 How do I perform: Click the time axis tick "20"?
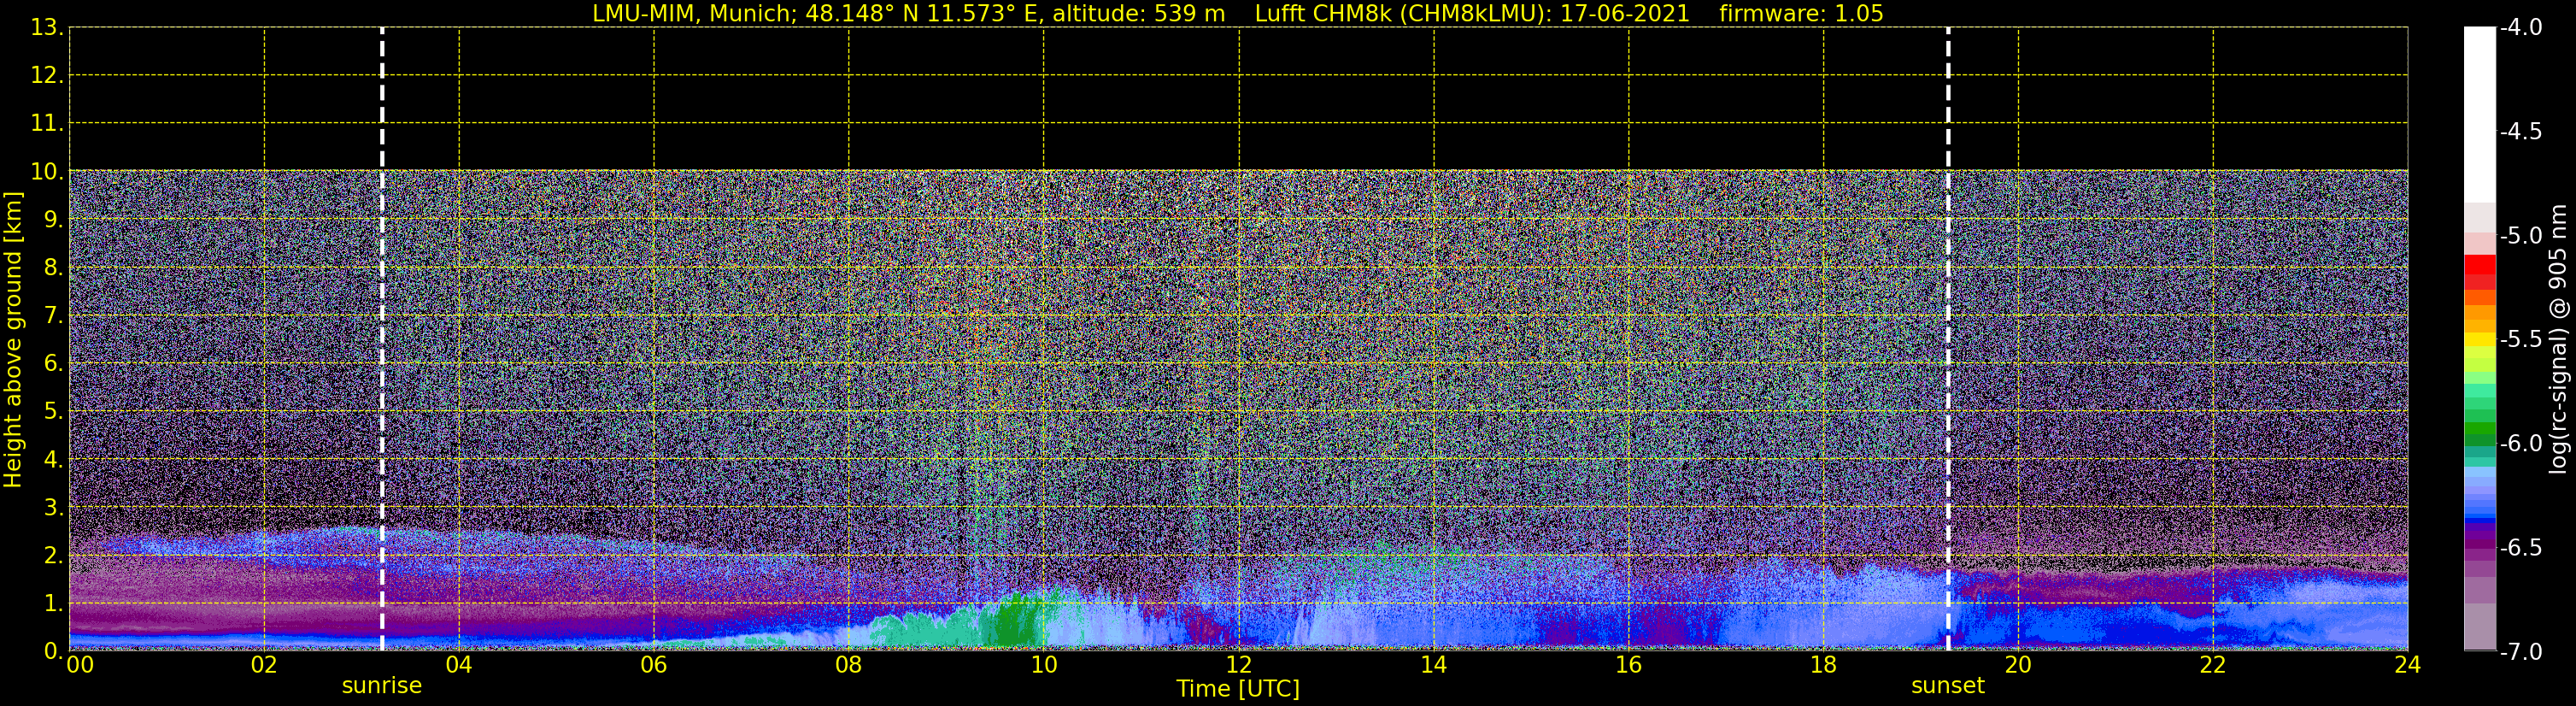click(2019, 665)
